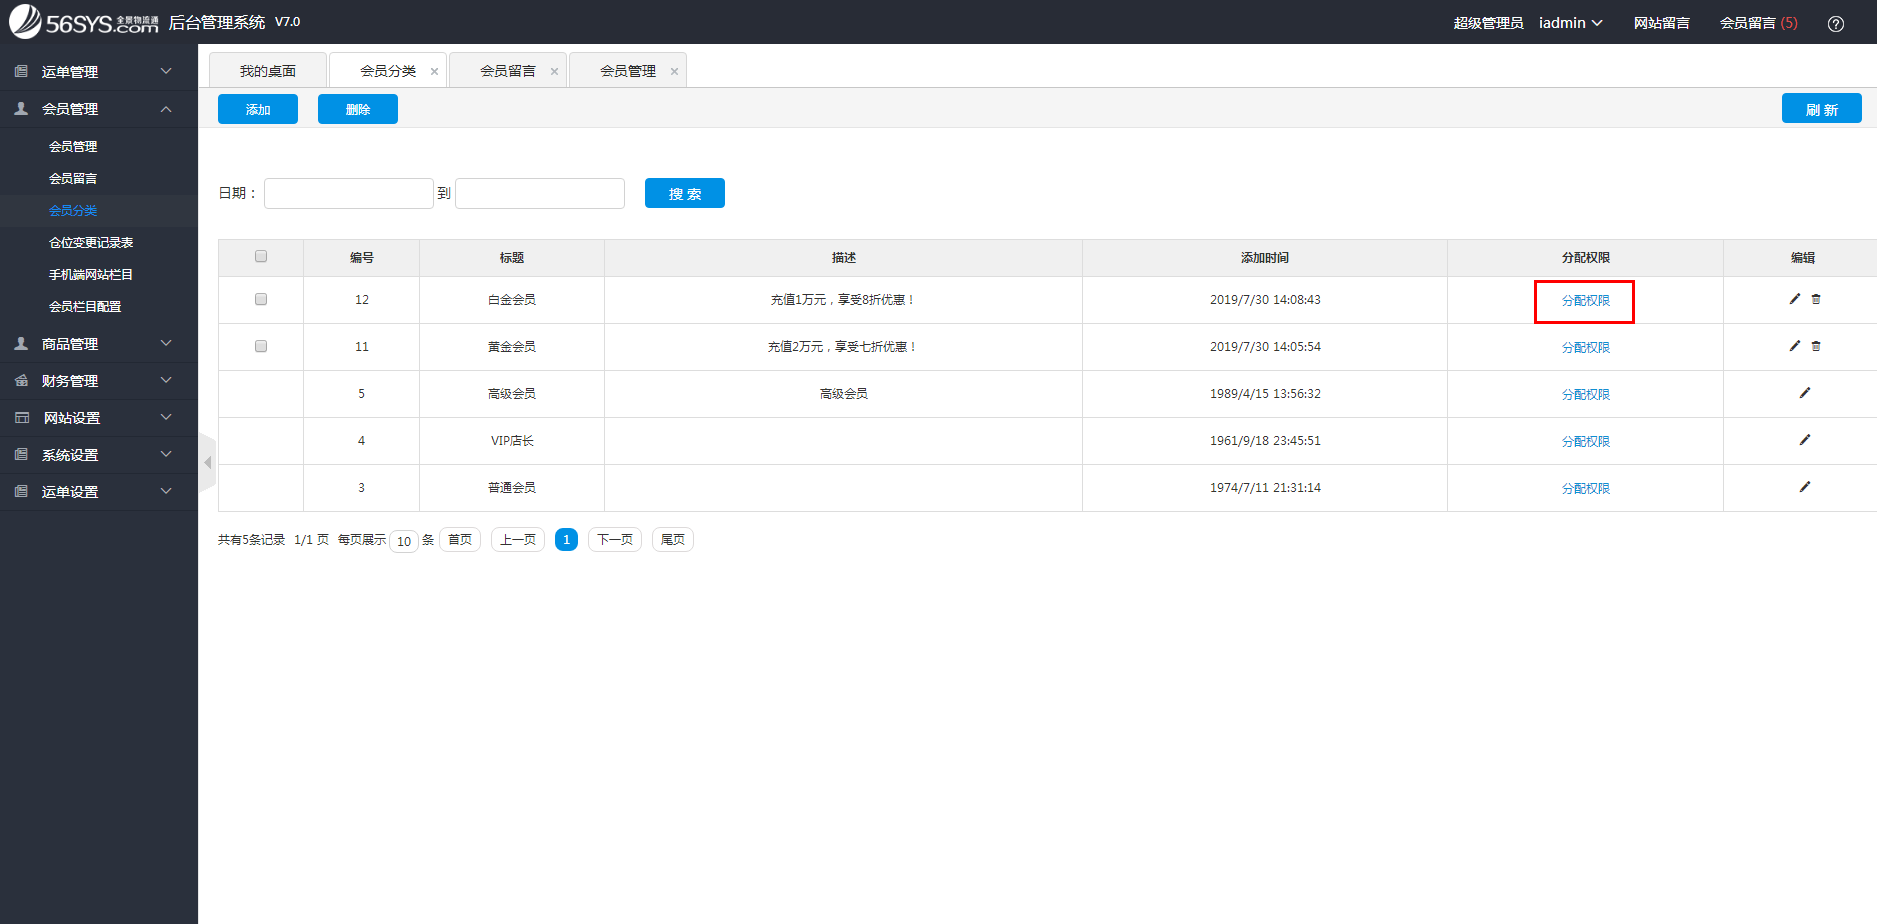This screenshot has height=924, width=1877.
Task: Open the 运单管理 module icon in sidebar
Action: pos(19,71)
